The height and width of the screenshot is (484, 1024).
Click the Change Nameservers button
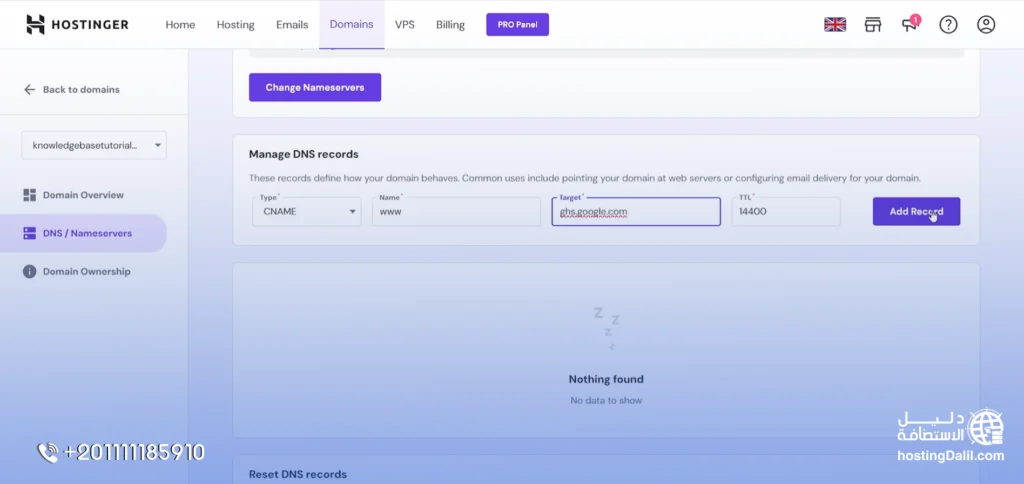(x=314, y=87)
